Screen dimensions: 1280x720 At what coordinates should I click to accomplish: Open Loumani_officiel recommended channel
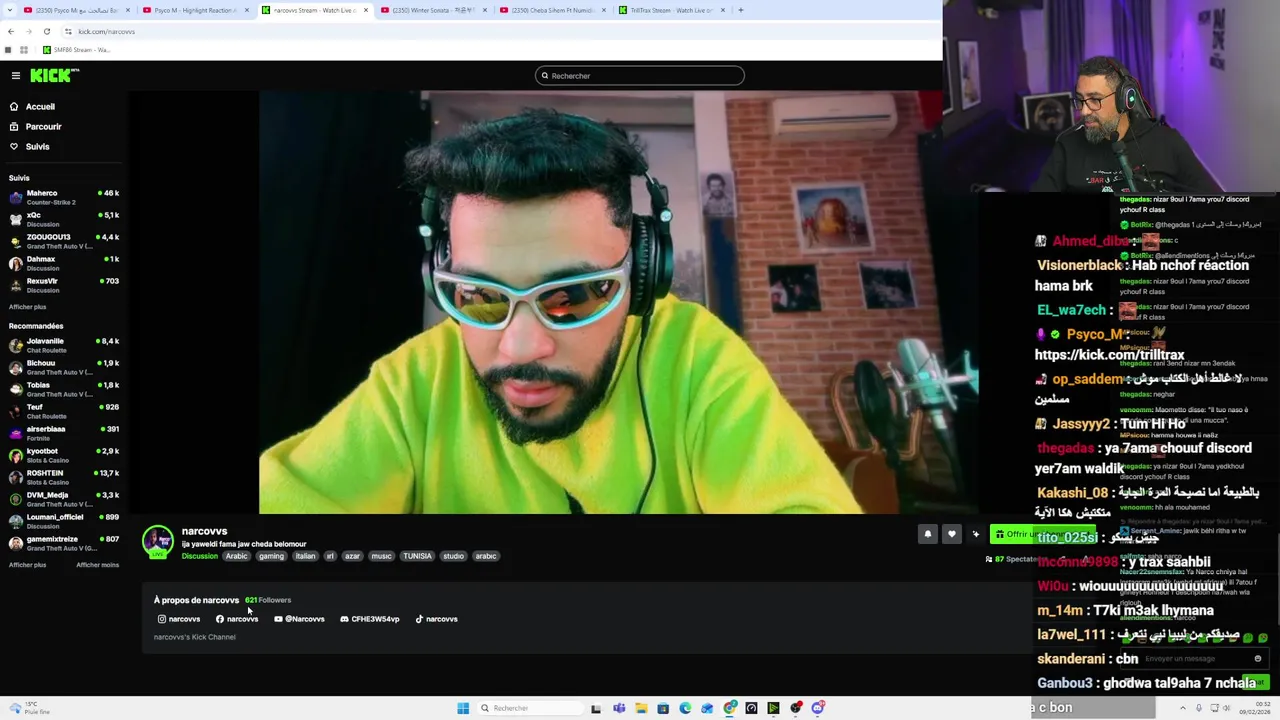coord(64,521)
